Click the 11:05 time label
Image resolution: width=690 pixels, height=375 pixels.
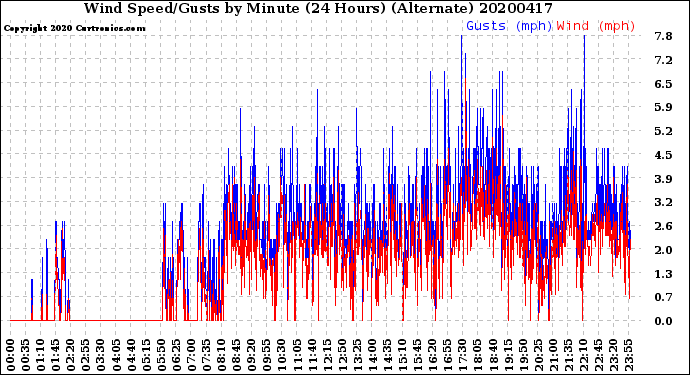pyautogui.click(x=297, y=355)
